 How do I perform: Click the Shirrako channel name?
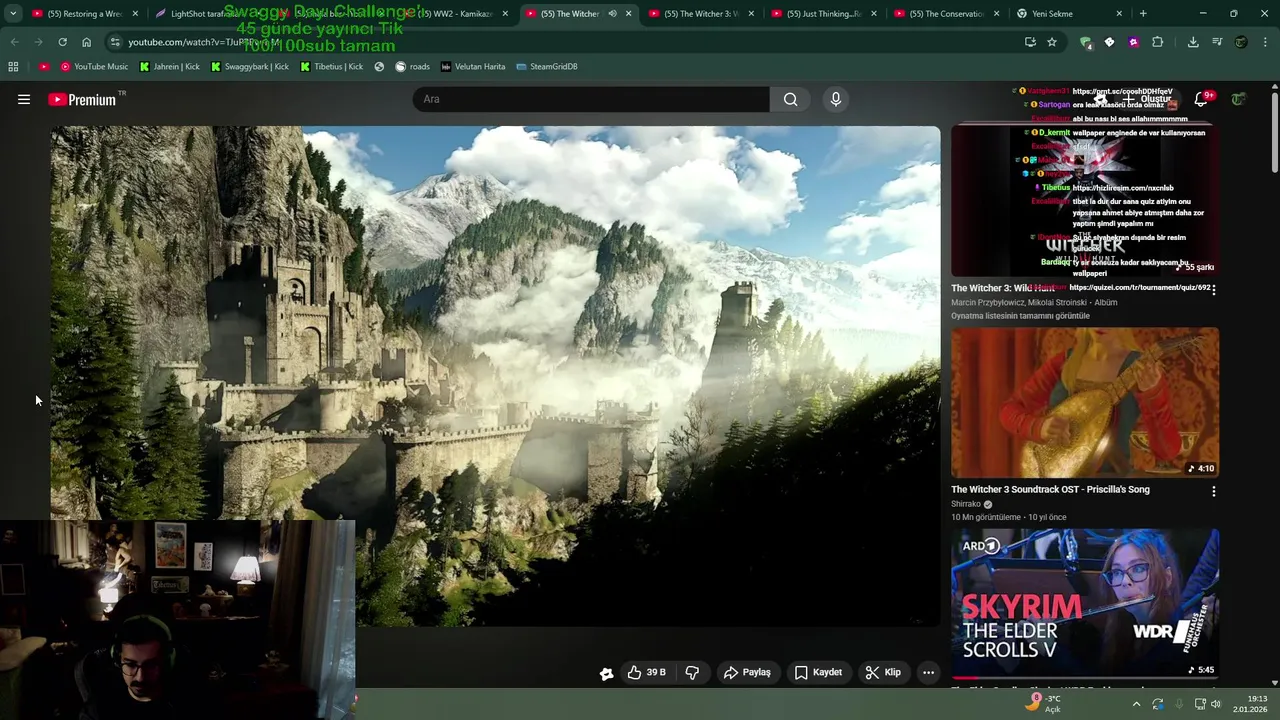pos(966,504)
